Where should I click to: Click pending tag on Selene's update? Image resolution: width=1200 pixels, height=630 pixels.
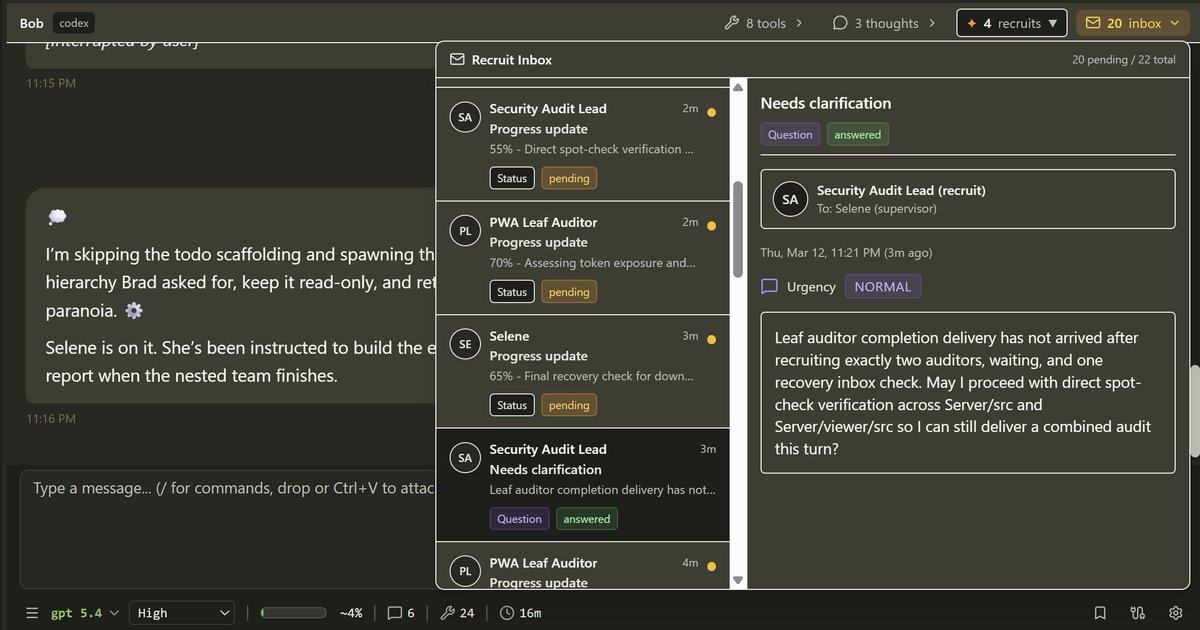click(x=569, y=405)
